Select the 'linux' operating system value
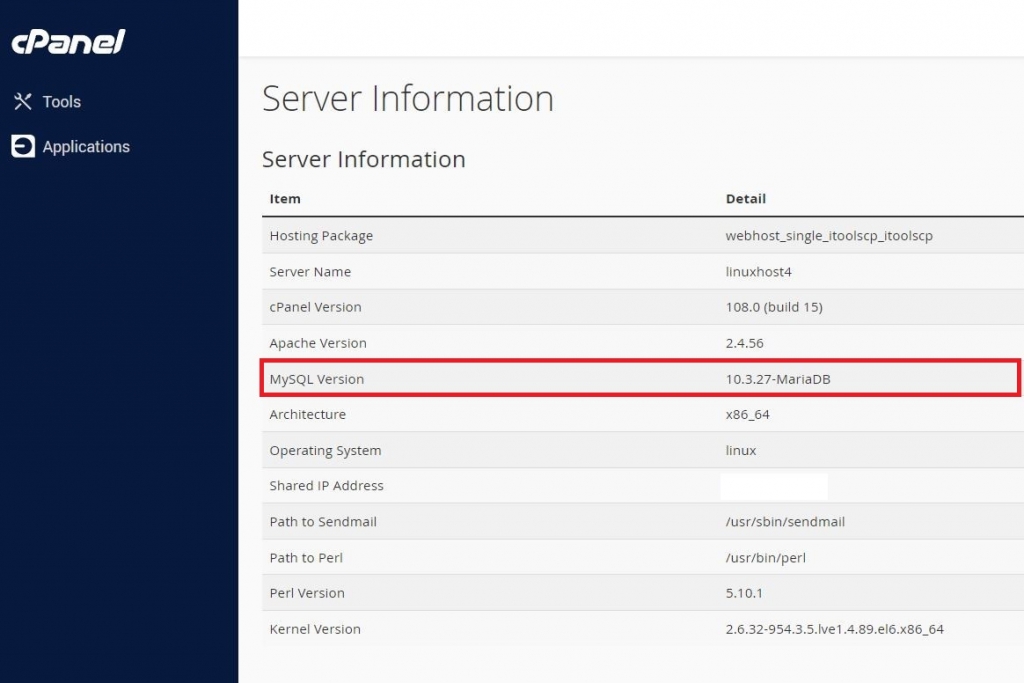Viewport: 1024px width, 683px height. tap(741, 451)
